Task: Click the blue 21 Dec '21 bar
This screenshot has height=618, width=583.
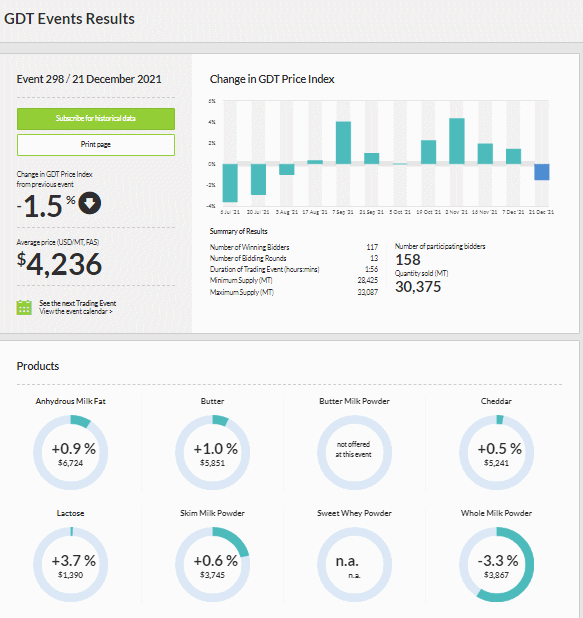Action: (x=542, y=172)
